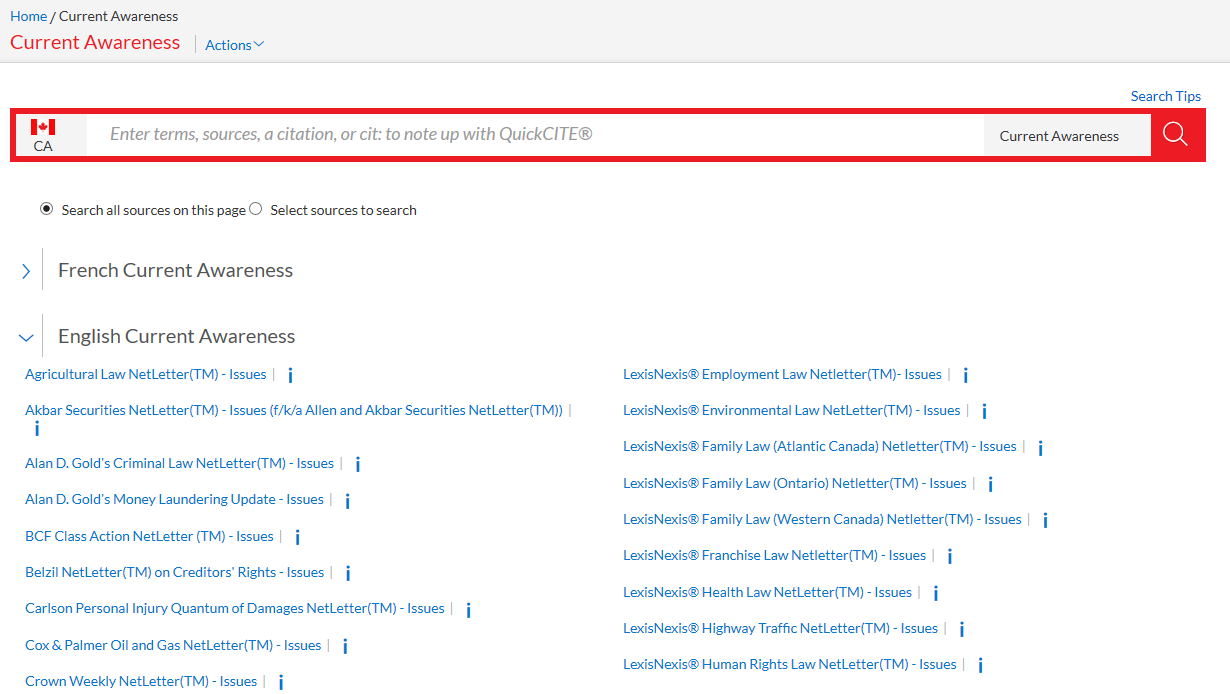Viewport: 1230px width, 694px height.
Task: Open info icon for Akbar Securities NetLetter
Action: pyautogui.click(x=37, y=428)
